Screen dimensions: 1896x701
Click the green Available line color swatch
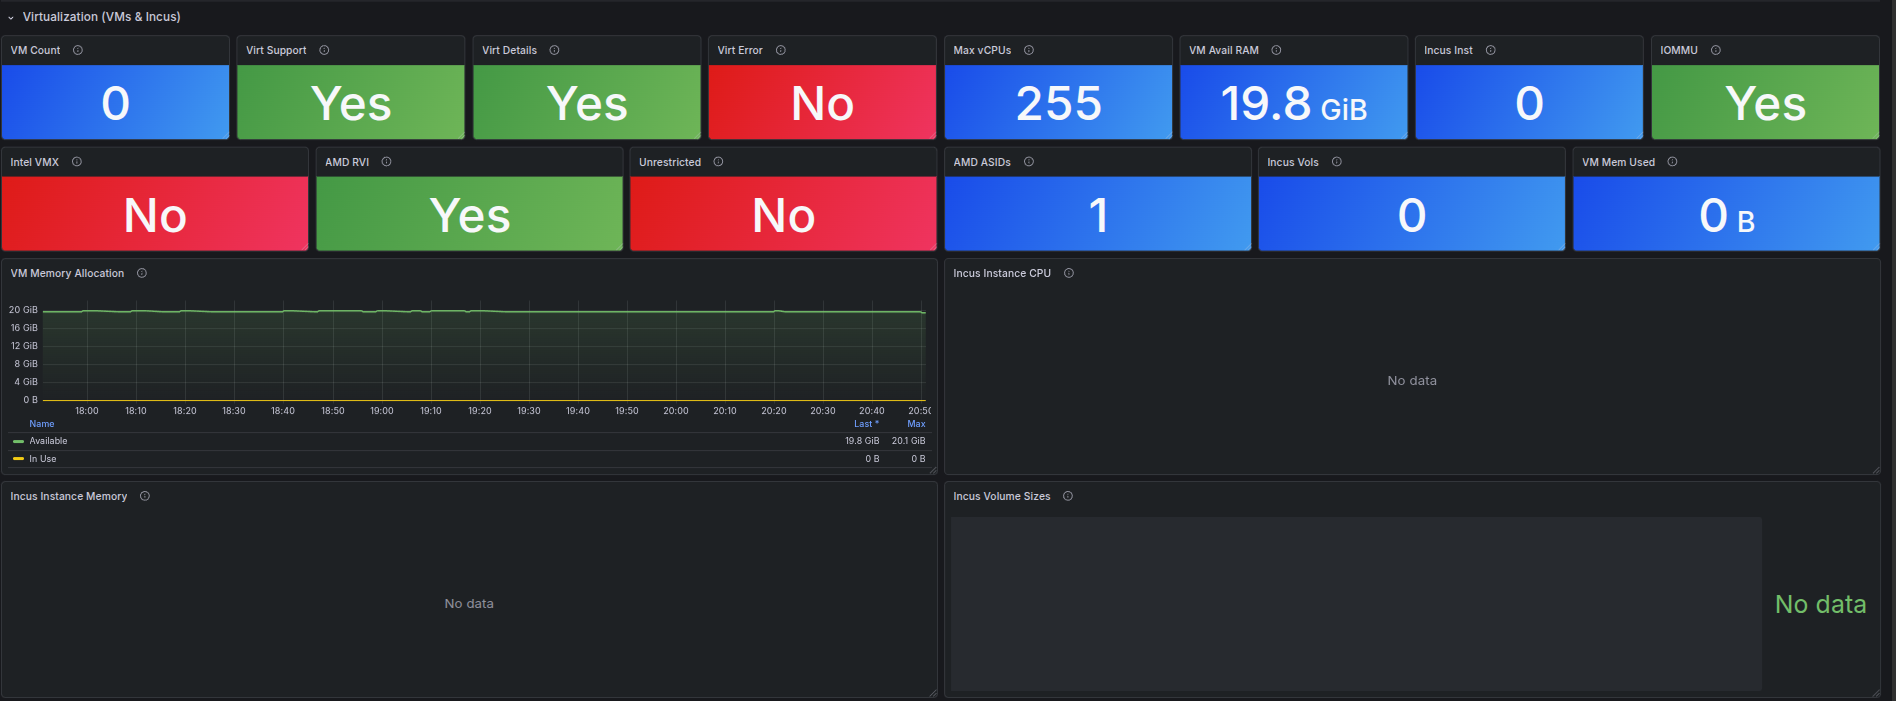click(18, 441)
